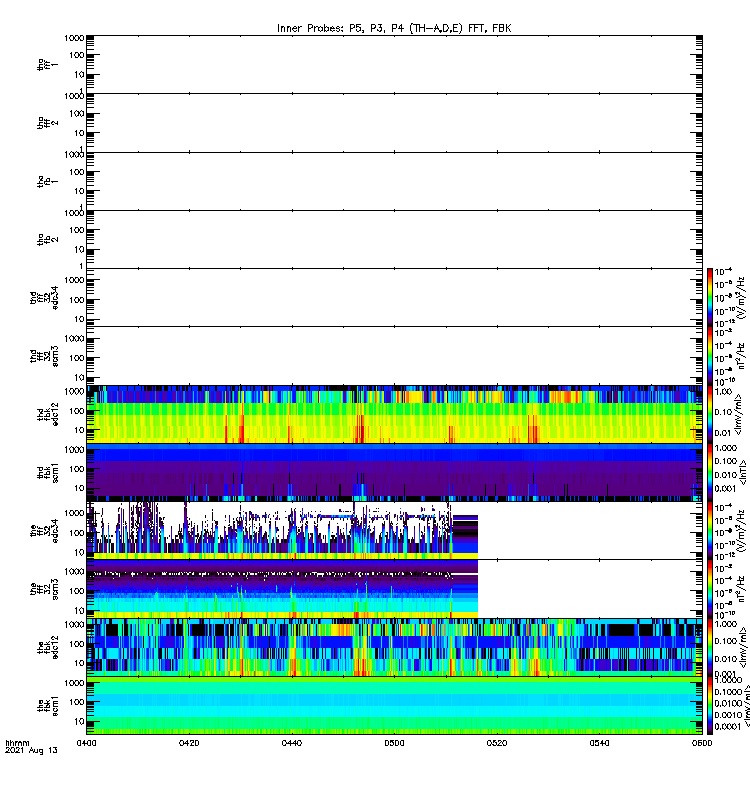Click the the fbk scm1 spectrogram panel
The width and height of the screenshot is (750, 800).
click(x=394, y=706)
